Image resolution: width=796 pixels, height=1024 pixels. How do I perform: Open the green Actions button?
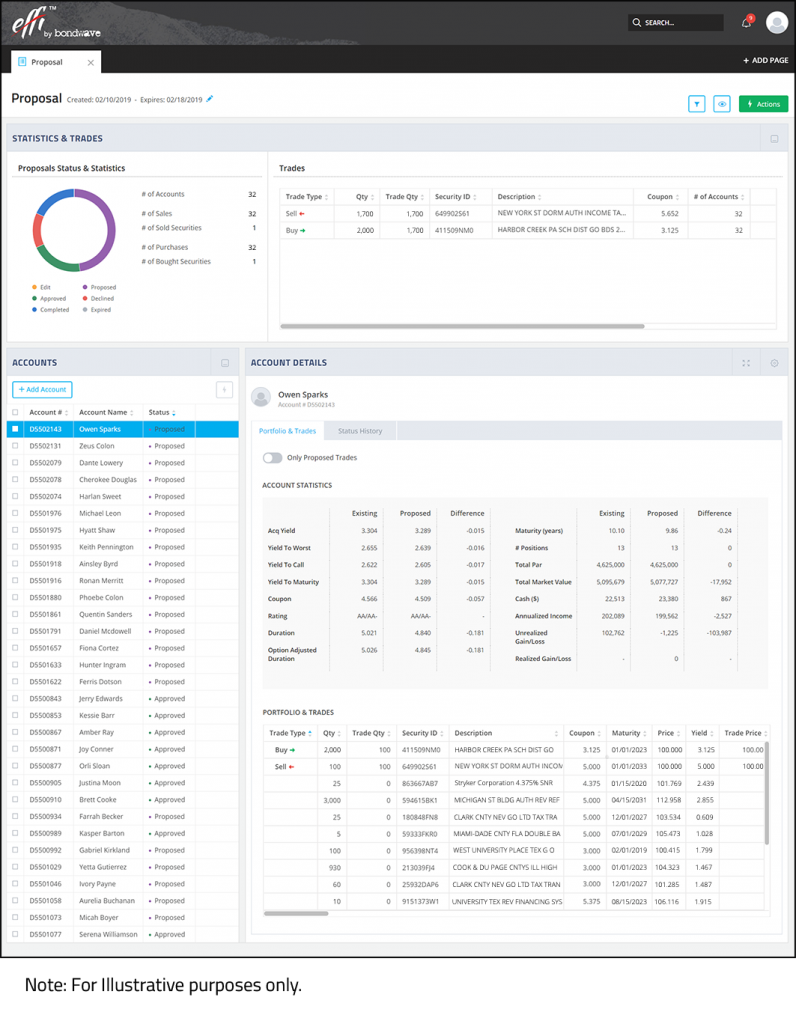coord(763,104)
